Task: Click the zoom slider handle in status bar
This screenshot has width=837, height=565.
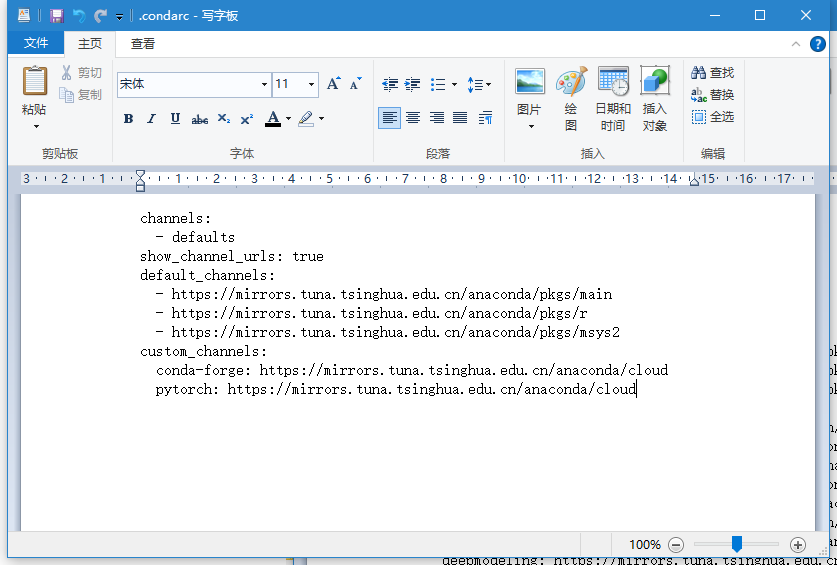Action: coord(736,544)
